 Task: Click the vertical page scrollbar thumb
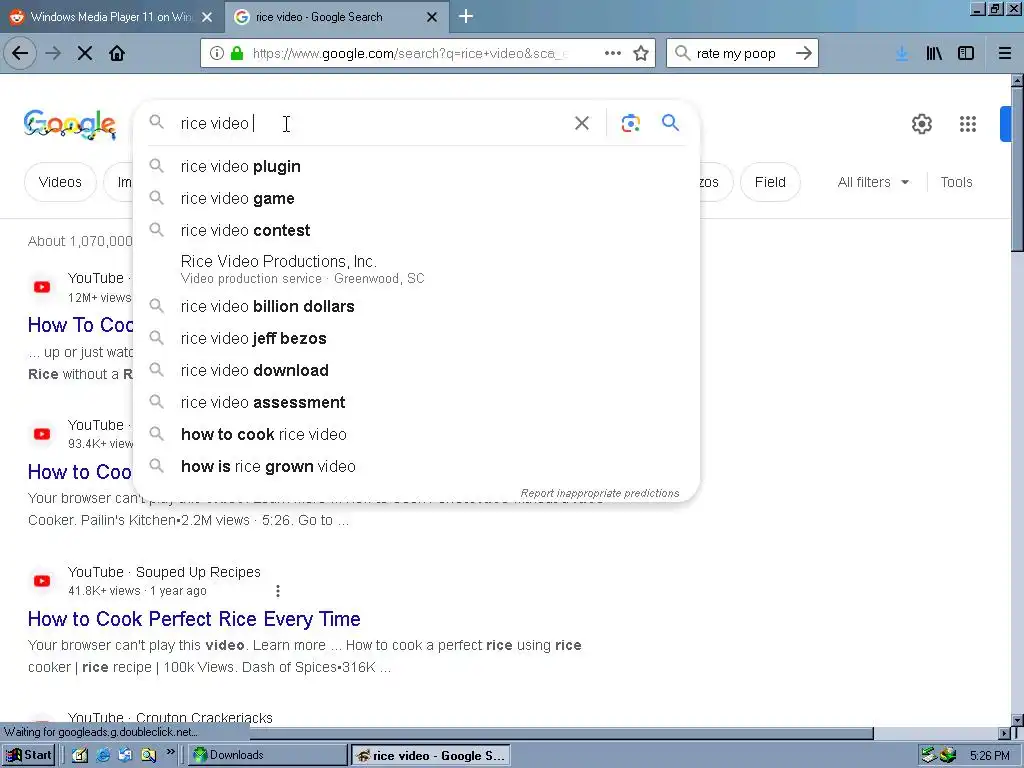point(1017,168)
